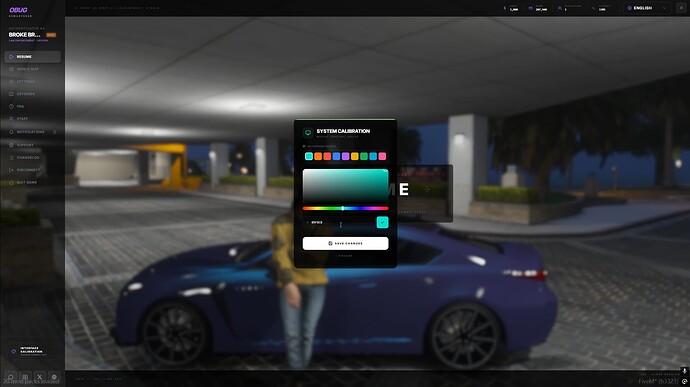Open the FAQ menu entry
The image size is (690, 387).
[x=33, y=106]
